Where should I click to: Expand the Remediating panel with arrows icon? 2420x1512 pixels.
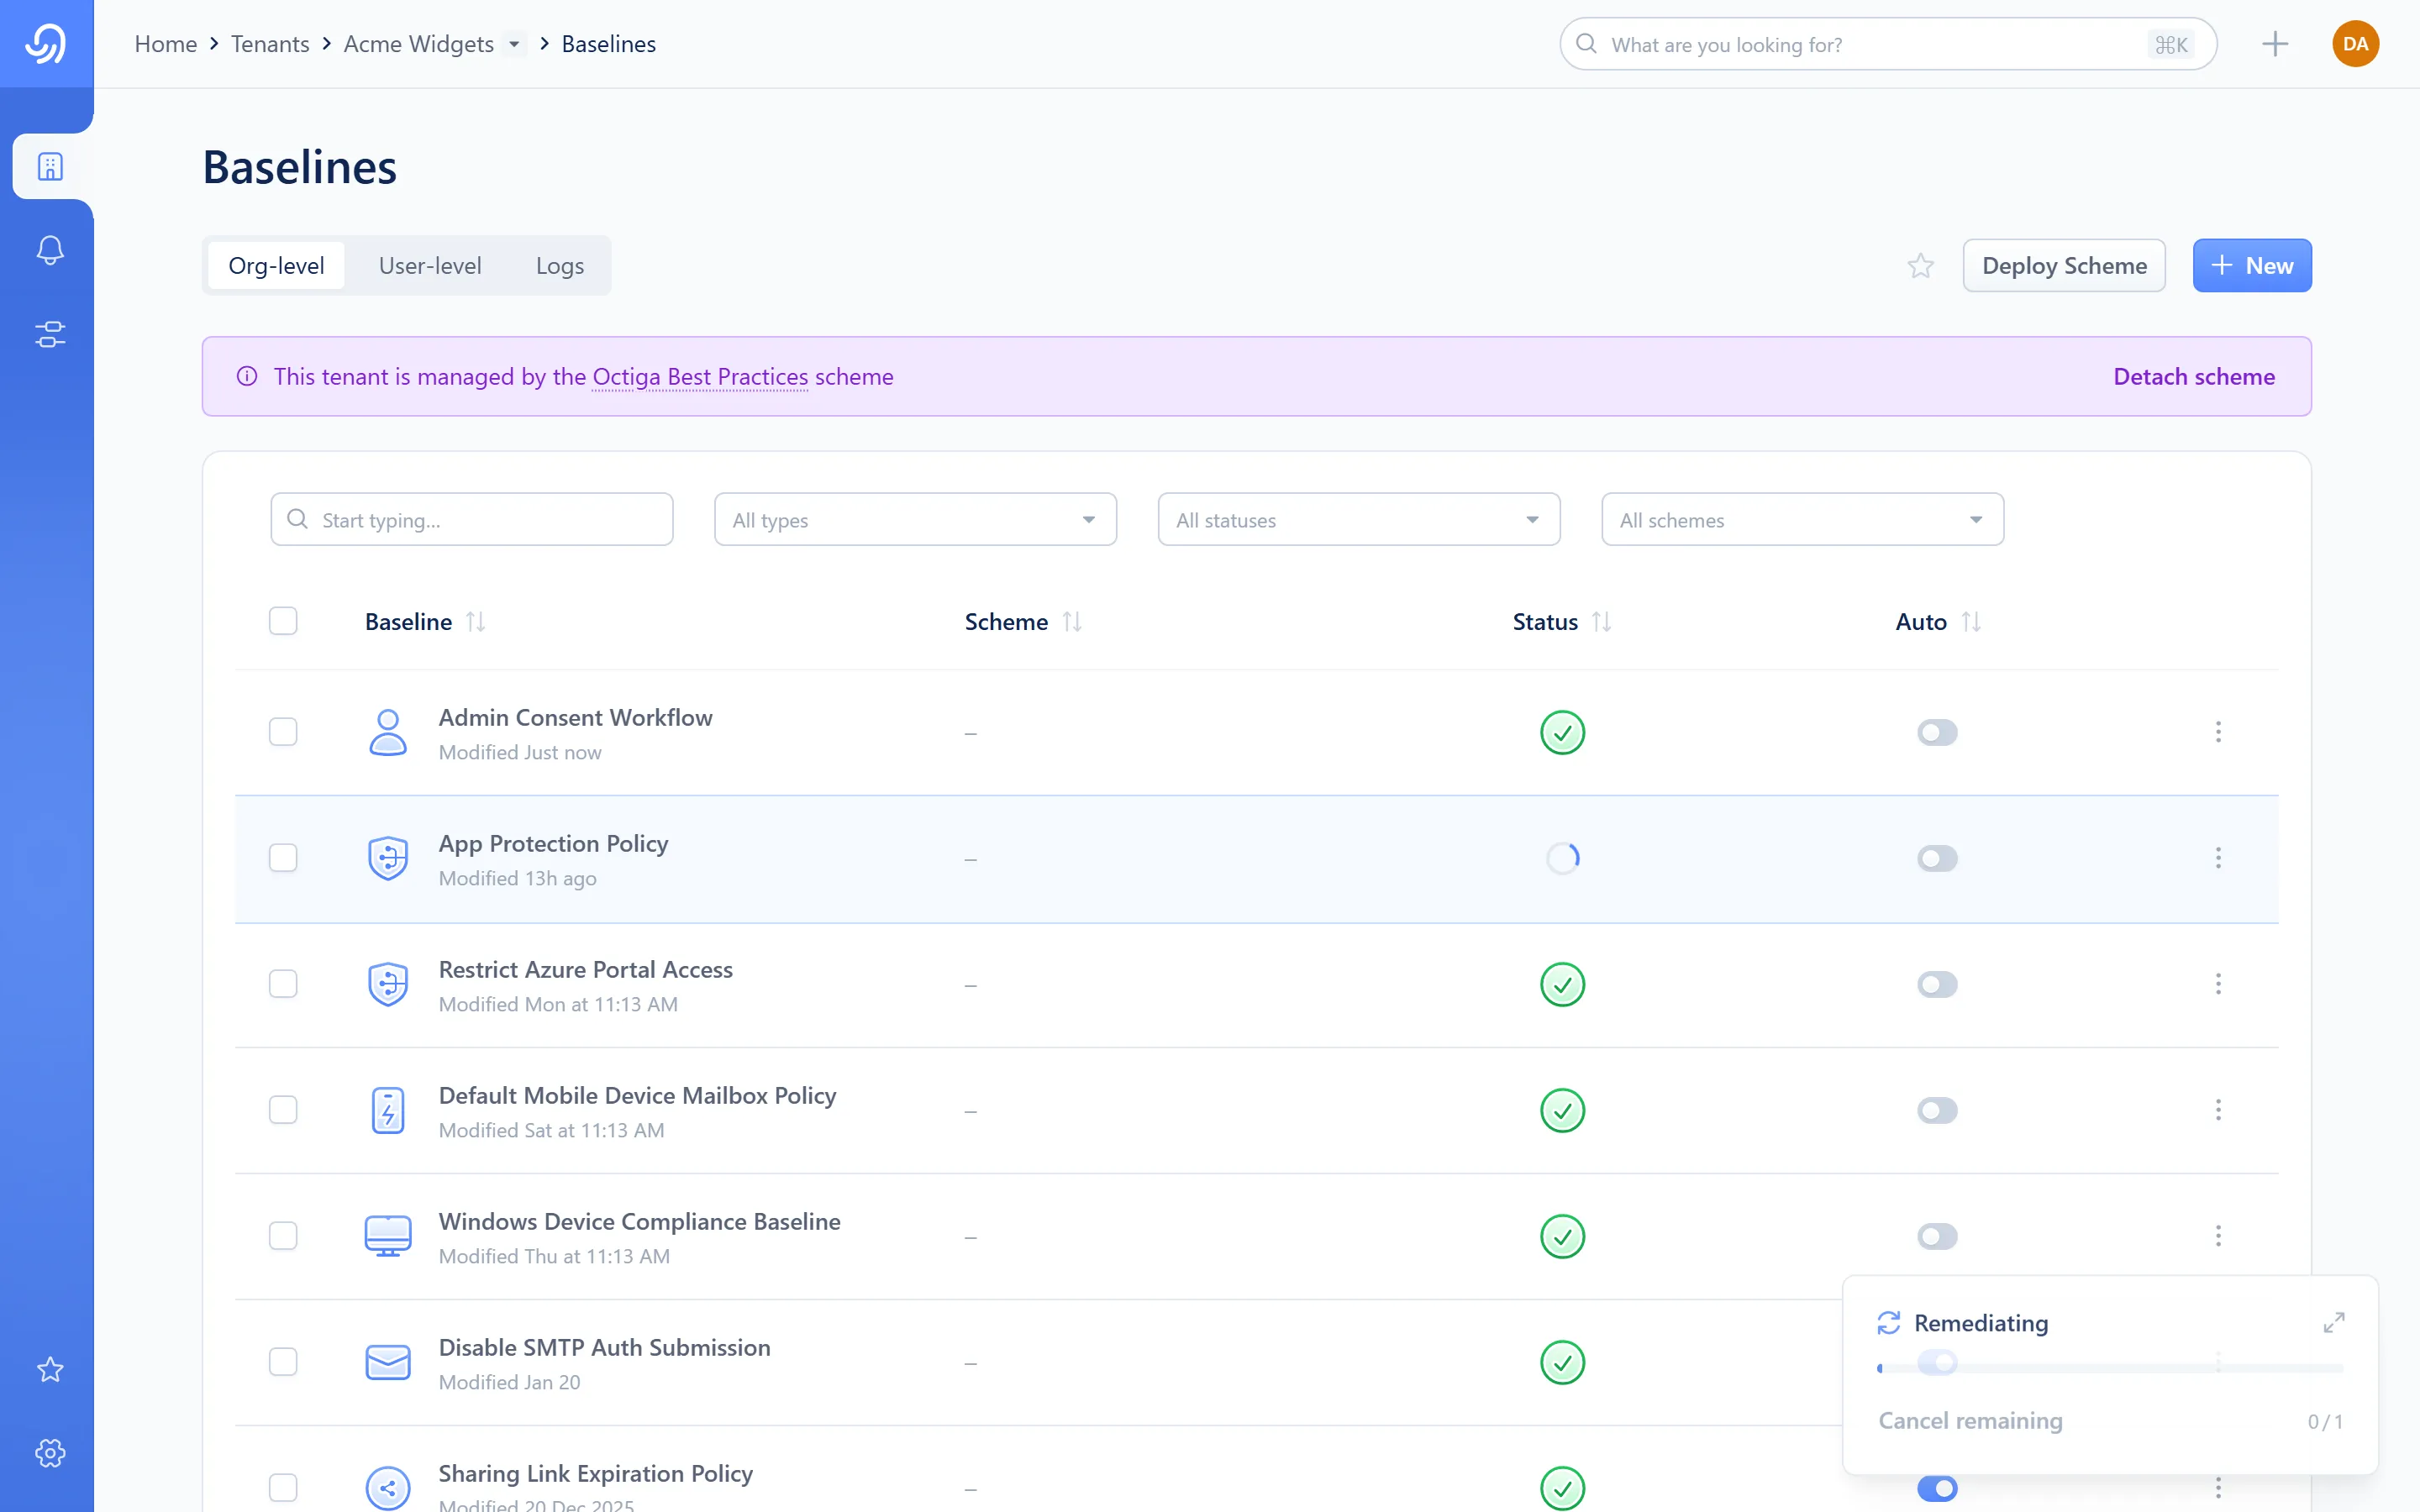tap(2334, 1323)
